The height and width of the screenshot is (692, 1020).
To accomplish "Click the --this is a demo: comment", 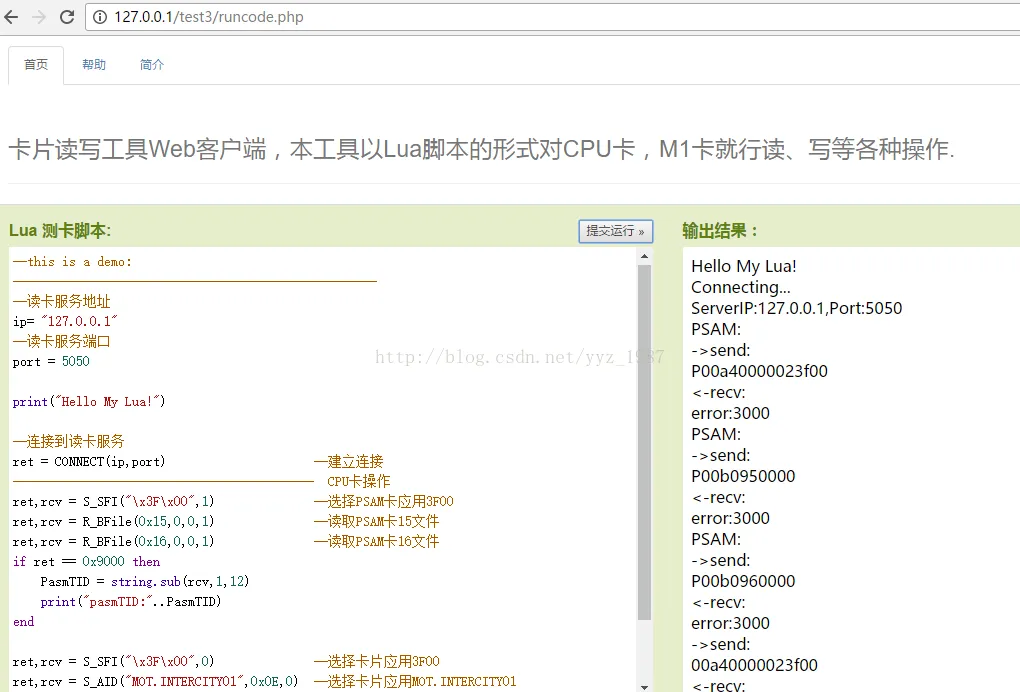I will (x=72, y=261).
